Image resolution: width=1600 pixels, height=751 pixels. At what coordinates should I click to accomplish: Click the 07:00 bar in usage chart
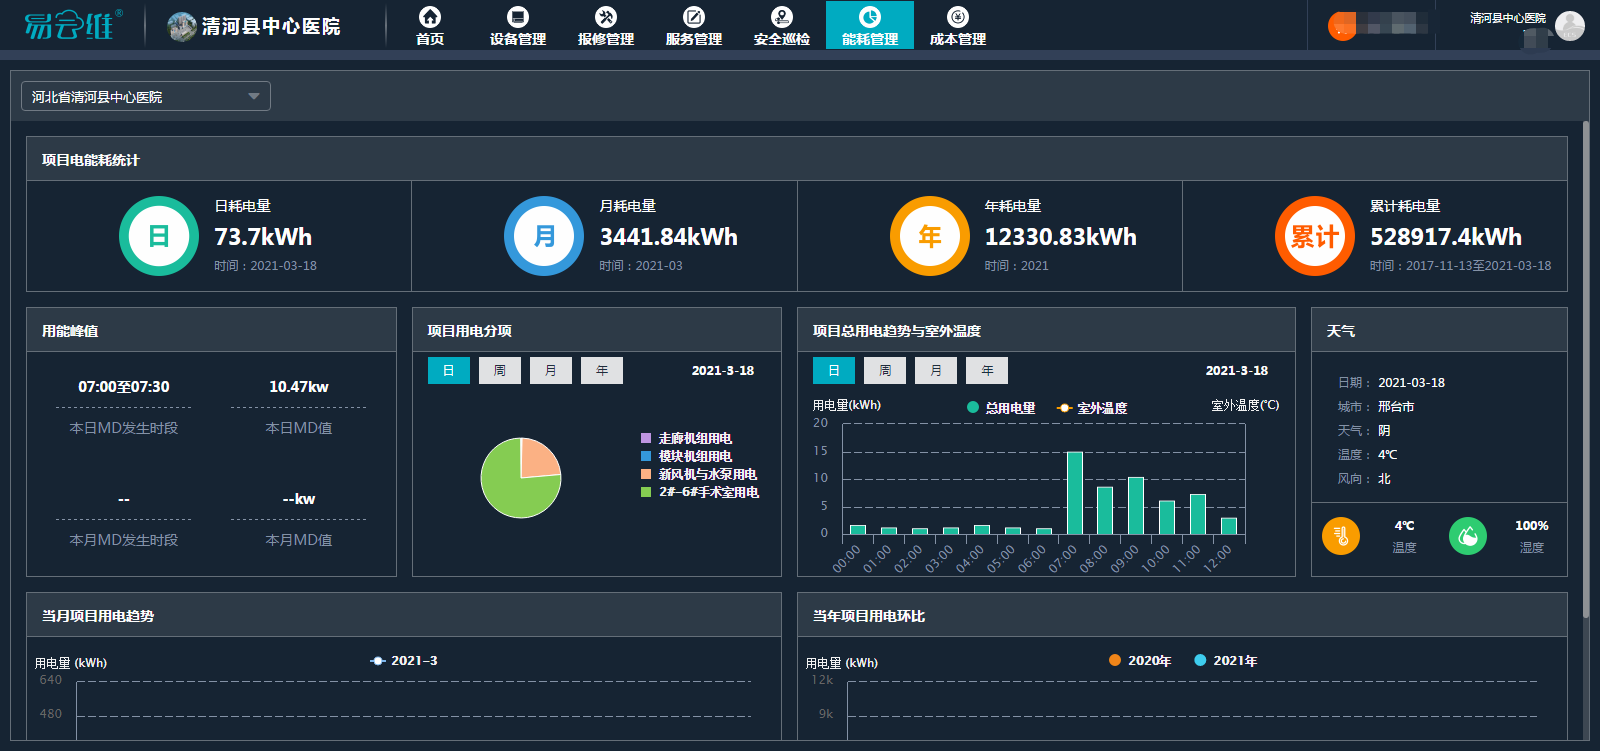(x=1074, y=494)
